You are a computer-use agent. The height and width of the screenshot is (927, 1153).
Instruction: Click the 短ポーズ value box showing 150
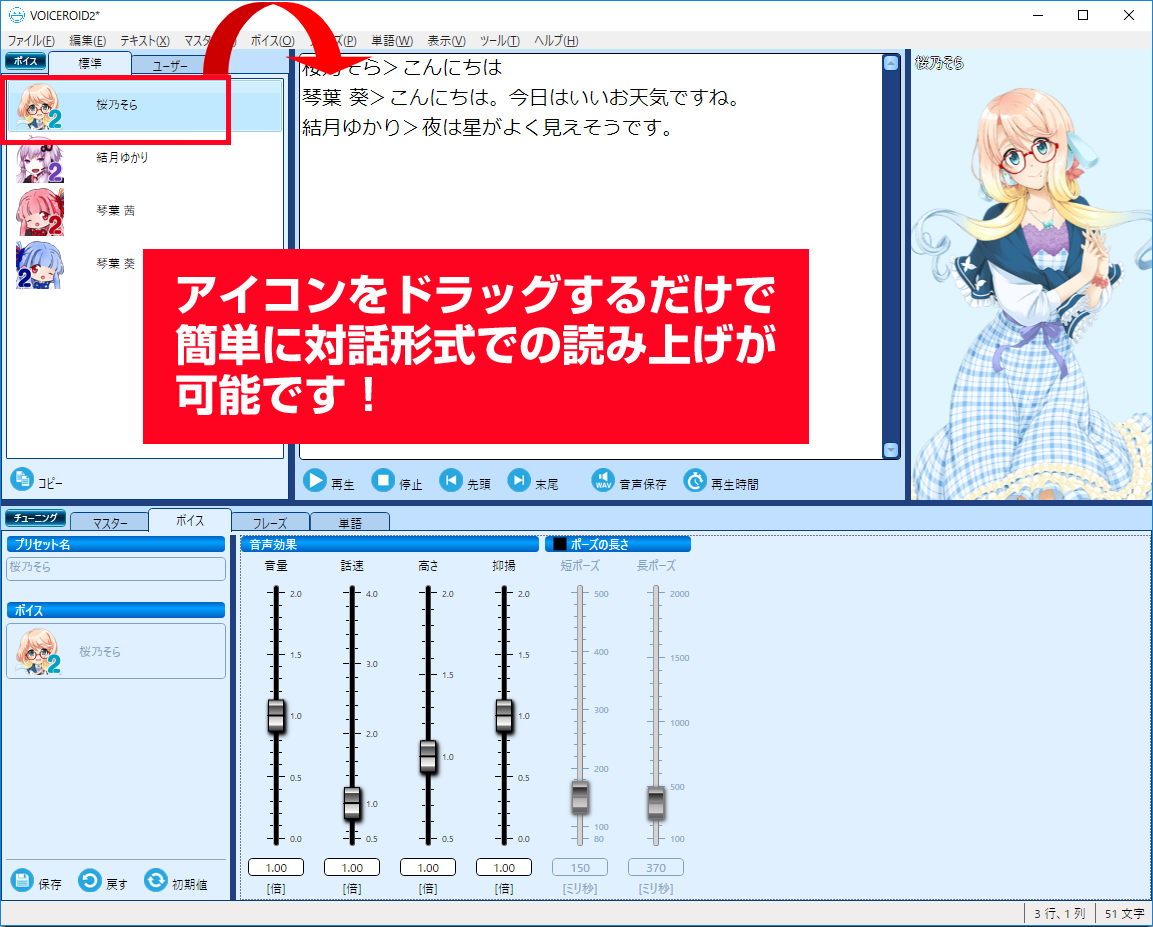pyautogui.click(x=580, y=867)
